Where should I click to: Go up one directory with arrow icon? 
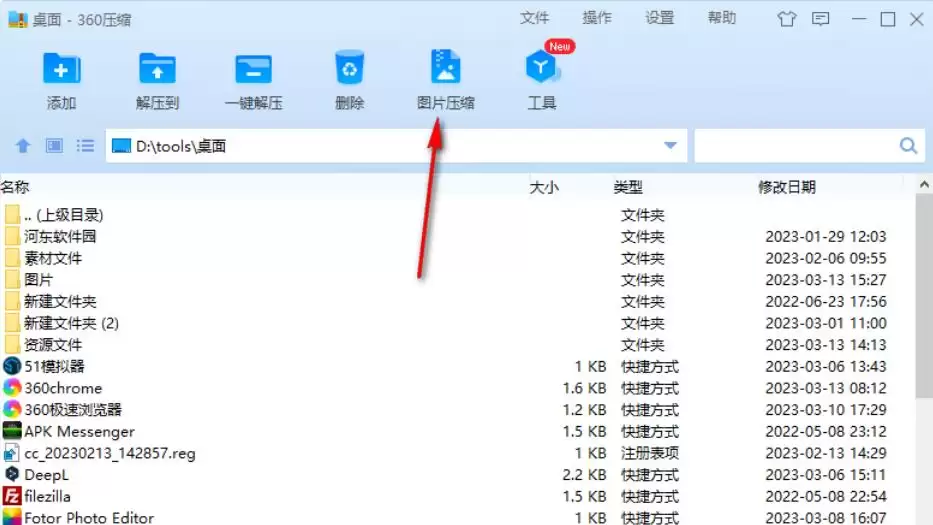tap(23, 146)
